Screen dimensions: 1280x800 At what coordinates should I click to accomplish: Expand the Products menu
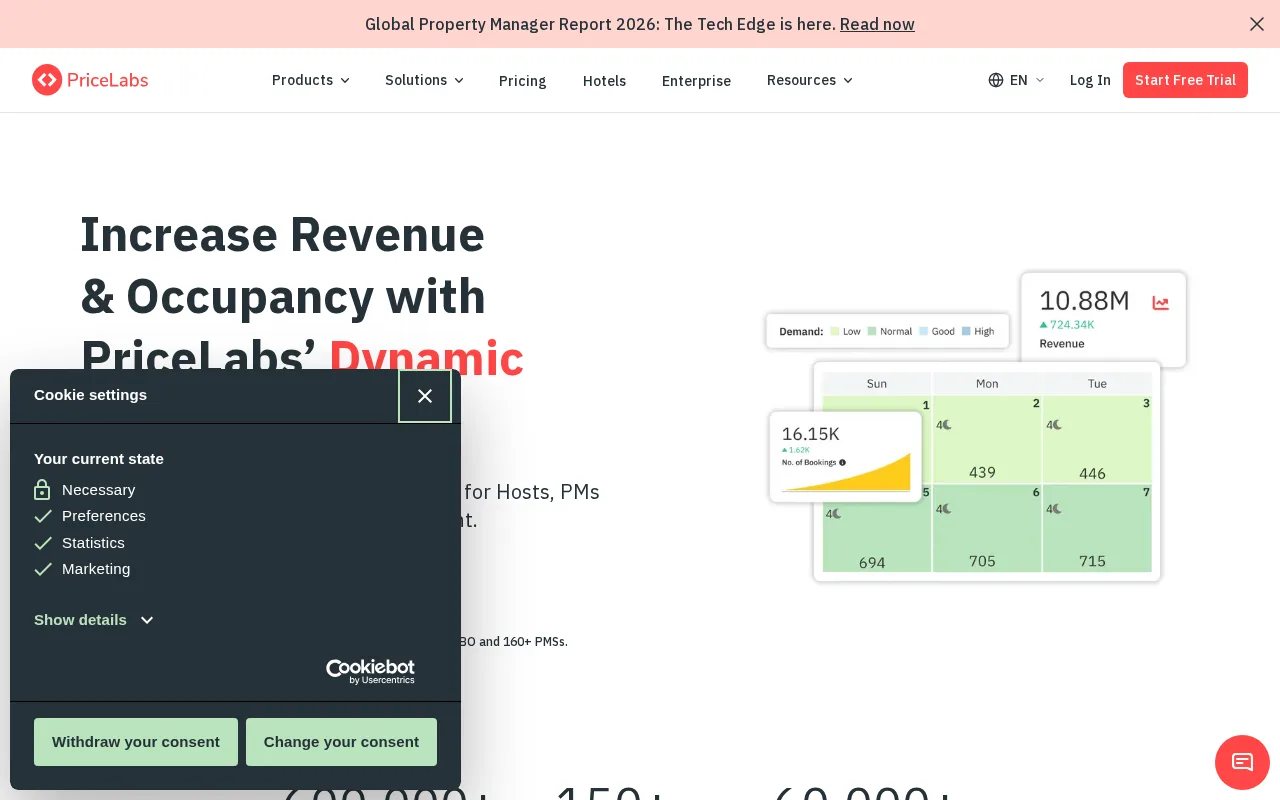click(311, 80)
